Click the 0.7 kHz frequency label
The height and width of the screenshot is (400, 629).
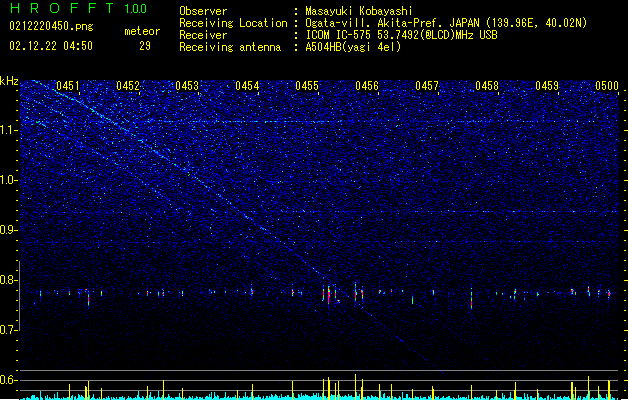coord(9,330)
